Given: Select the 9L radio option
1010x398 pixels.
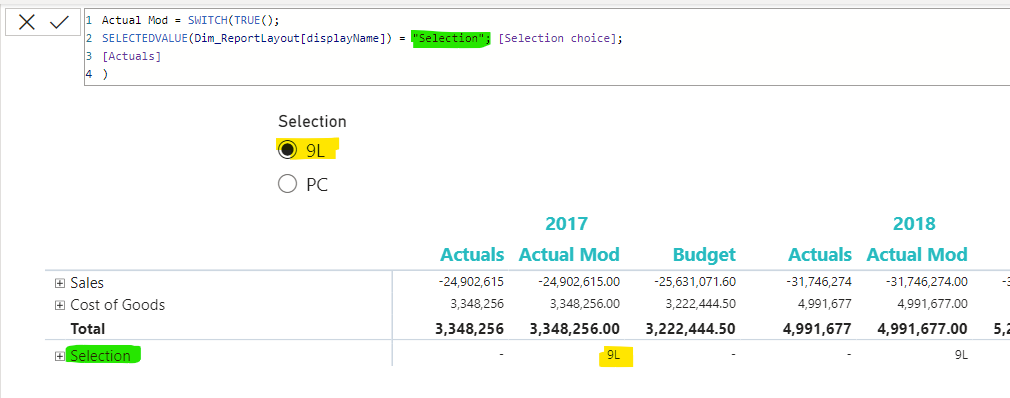Looking at the screenshot, I should coord(287,151).
